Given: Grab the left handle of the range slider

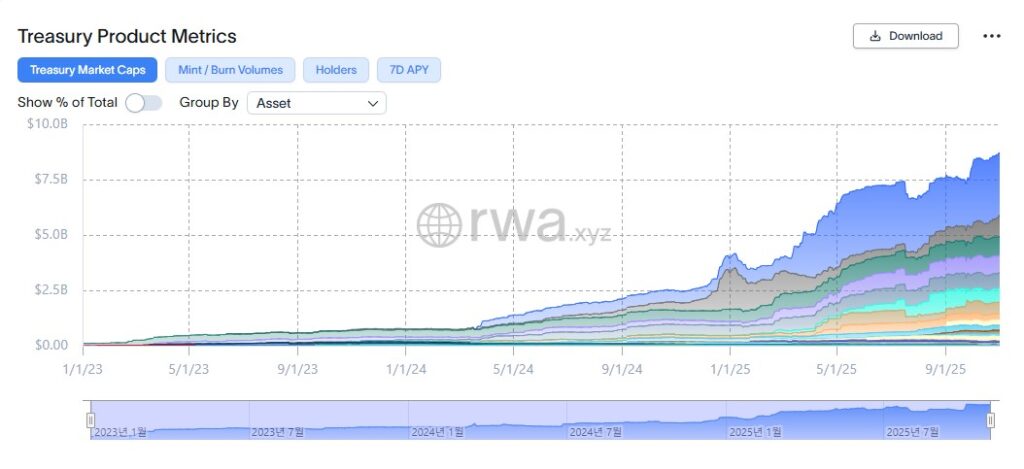Looking at the screenshot, I should [90, 420].
